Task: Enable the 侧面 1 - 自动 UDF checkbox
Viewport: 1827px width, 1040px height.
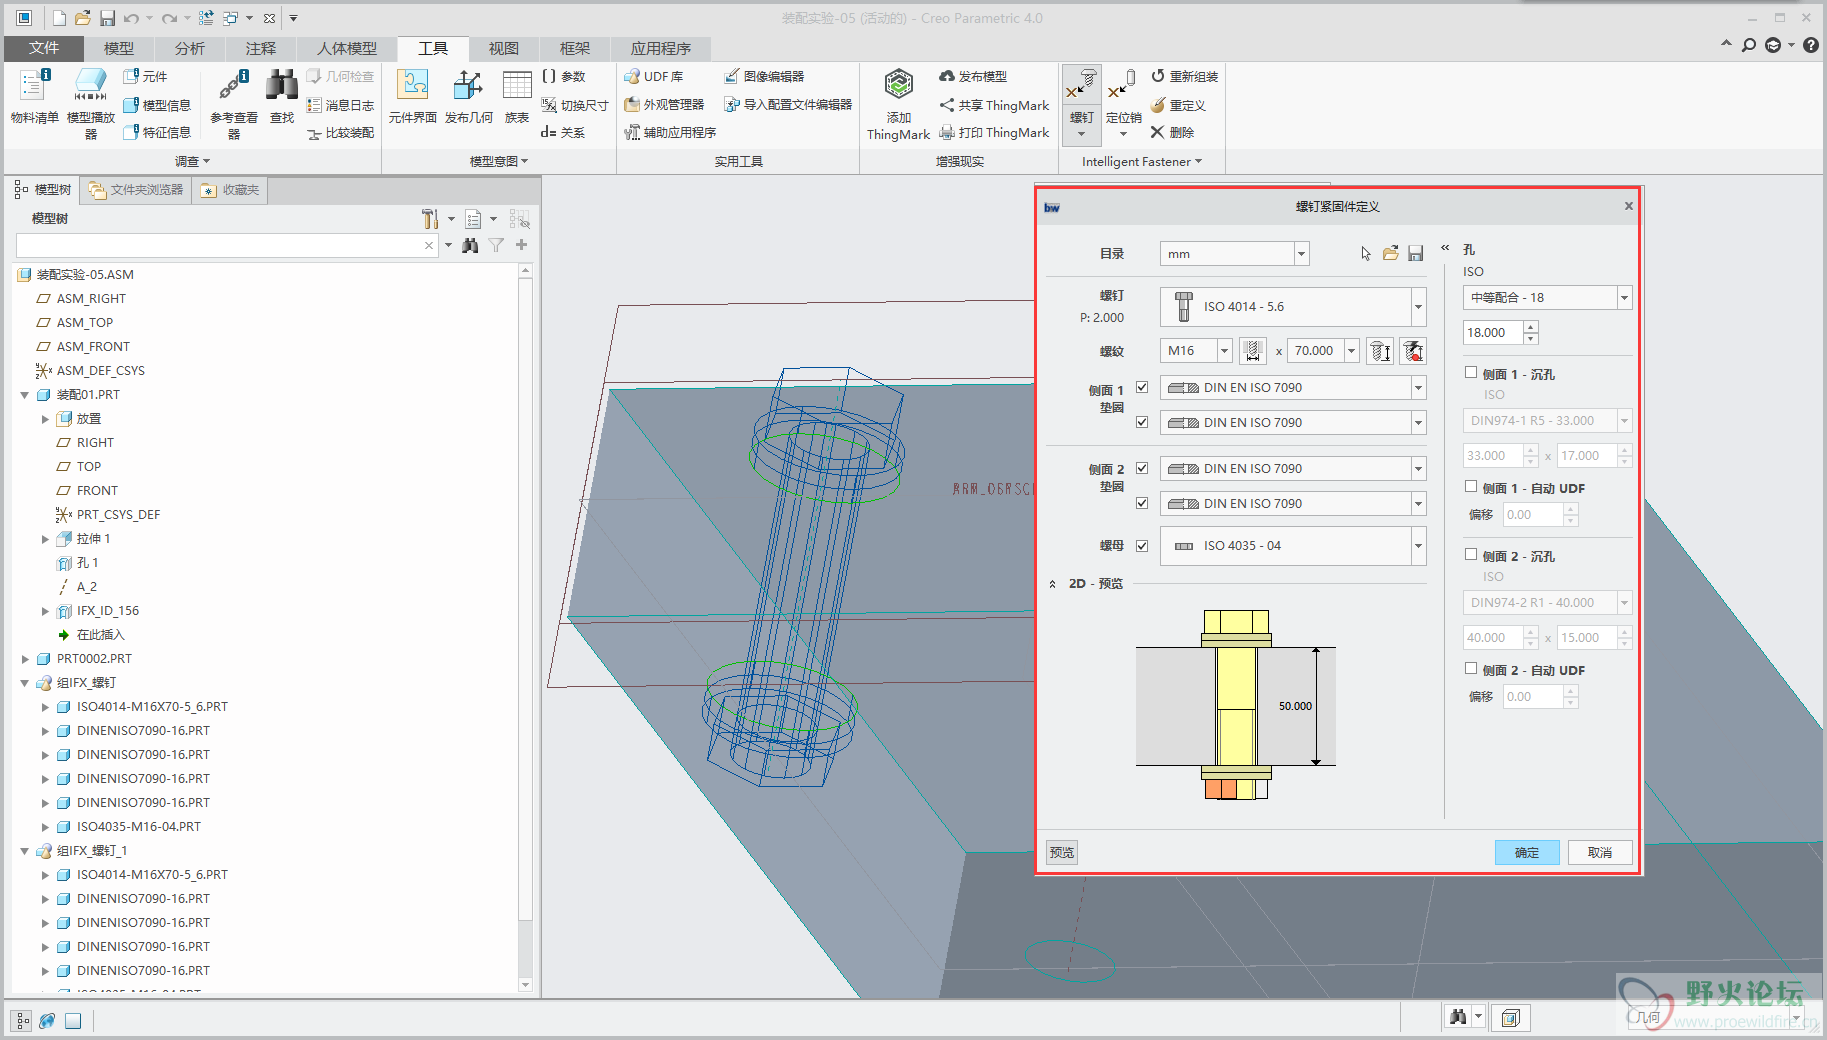Action: click(1471, 486)
